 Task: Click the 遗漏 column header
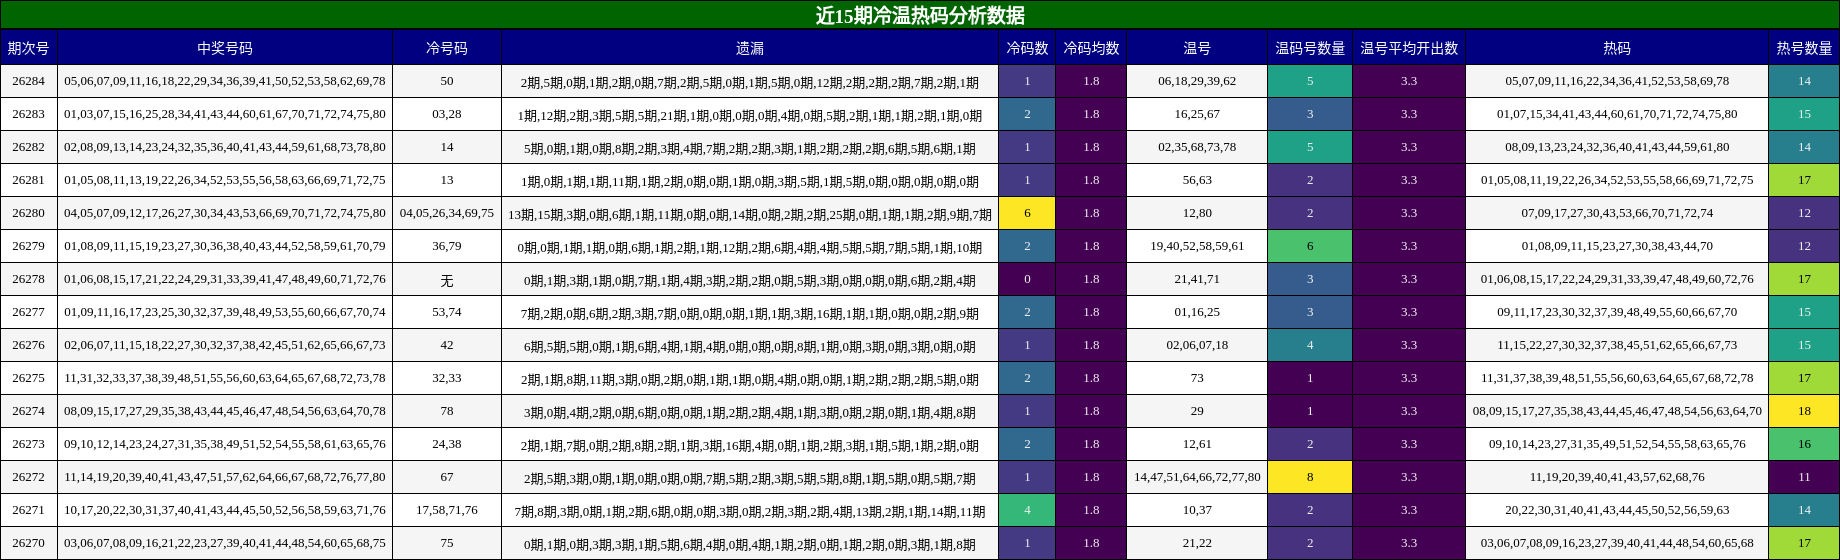point(750,48)
